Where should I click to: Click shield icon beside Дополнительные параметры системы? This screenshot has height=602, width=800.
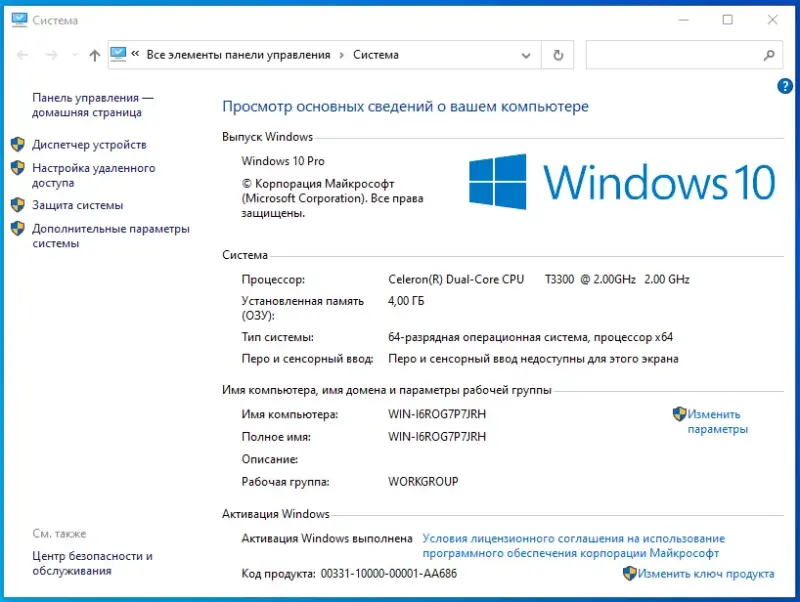(18, 229)
